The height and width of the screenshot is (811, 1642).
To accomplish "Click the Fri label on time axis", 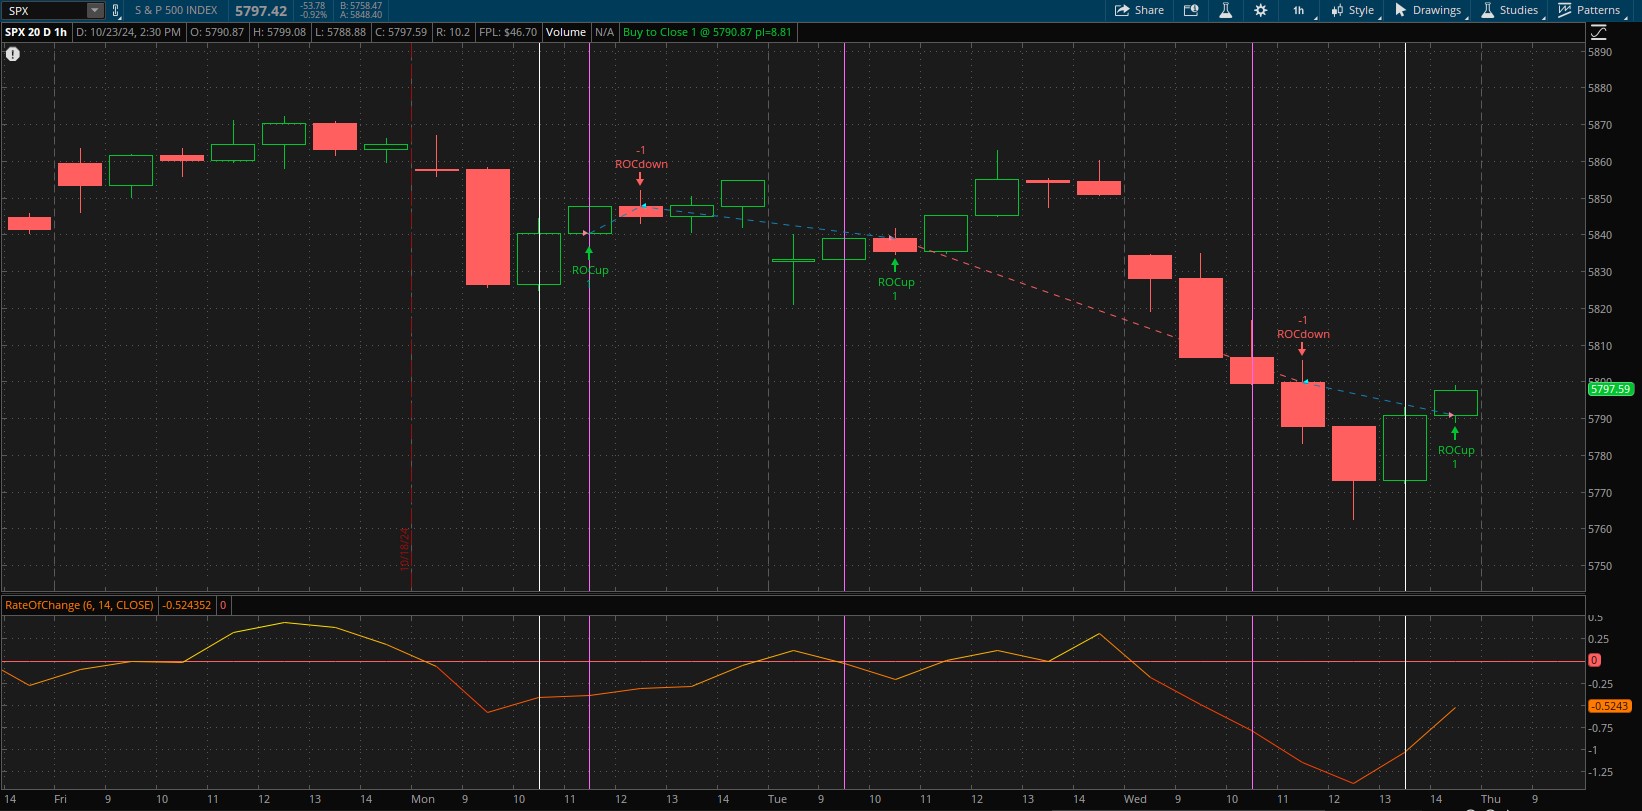I will [x=60, y=799].
